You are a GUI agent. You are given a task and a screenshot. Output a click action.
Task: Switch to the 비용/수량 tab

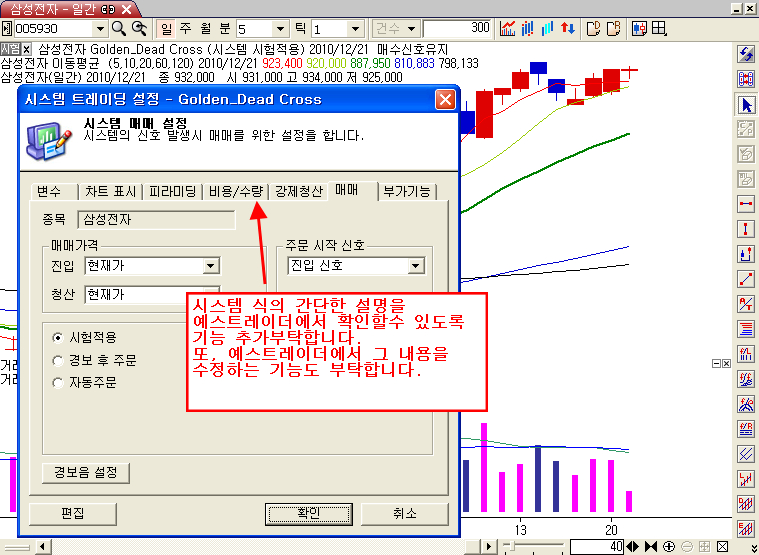click(236, 191)
